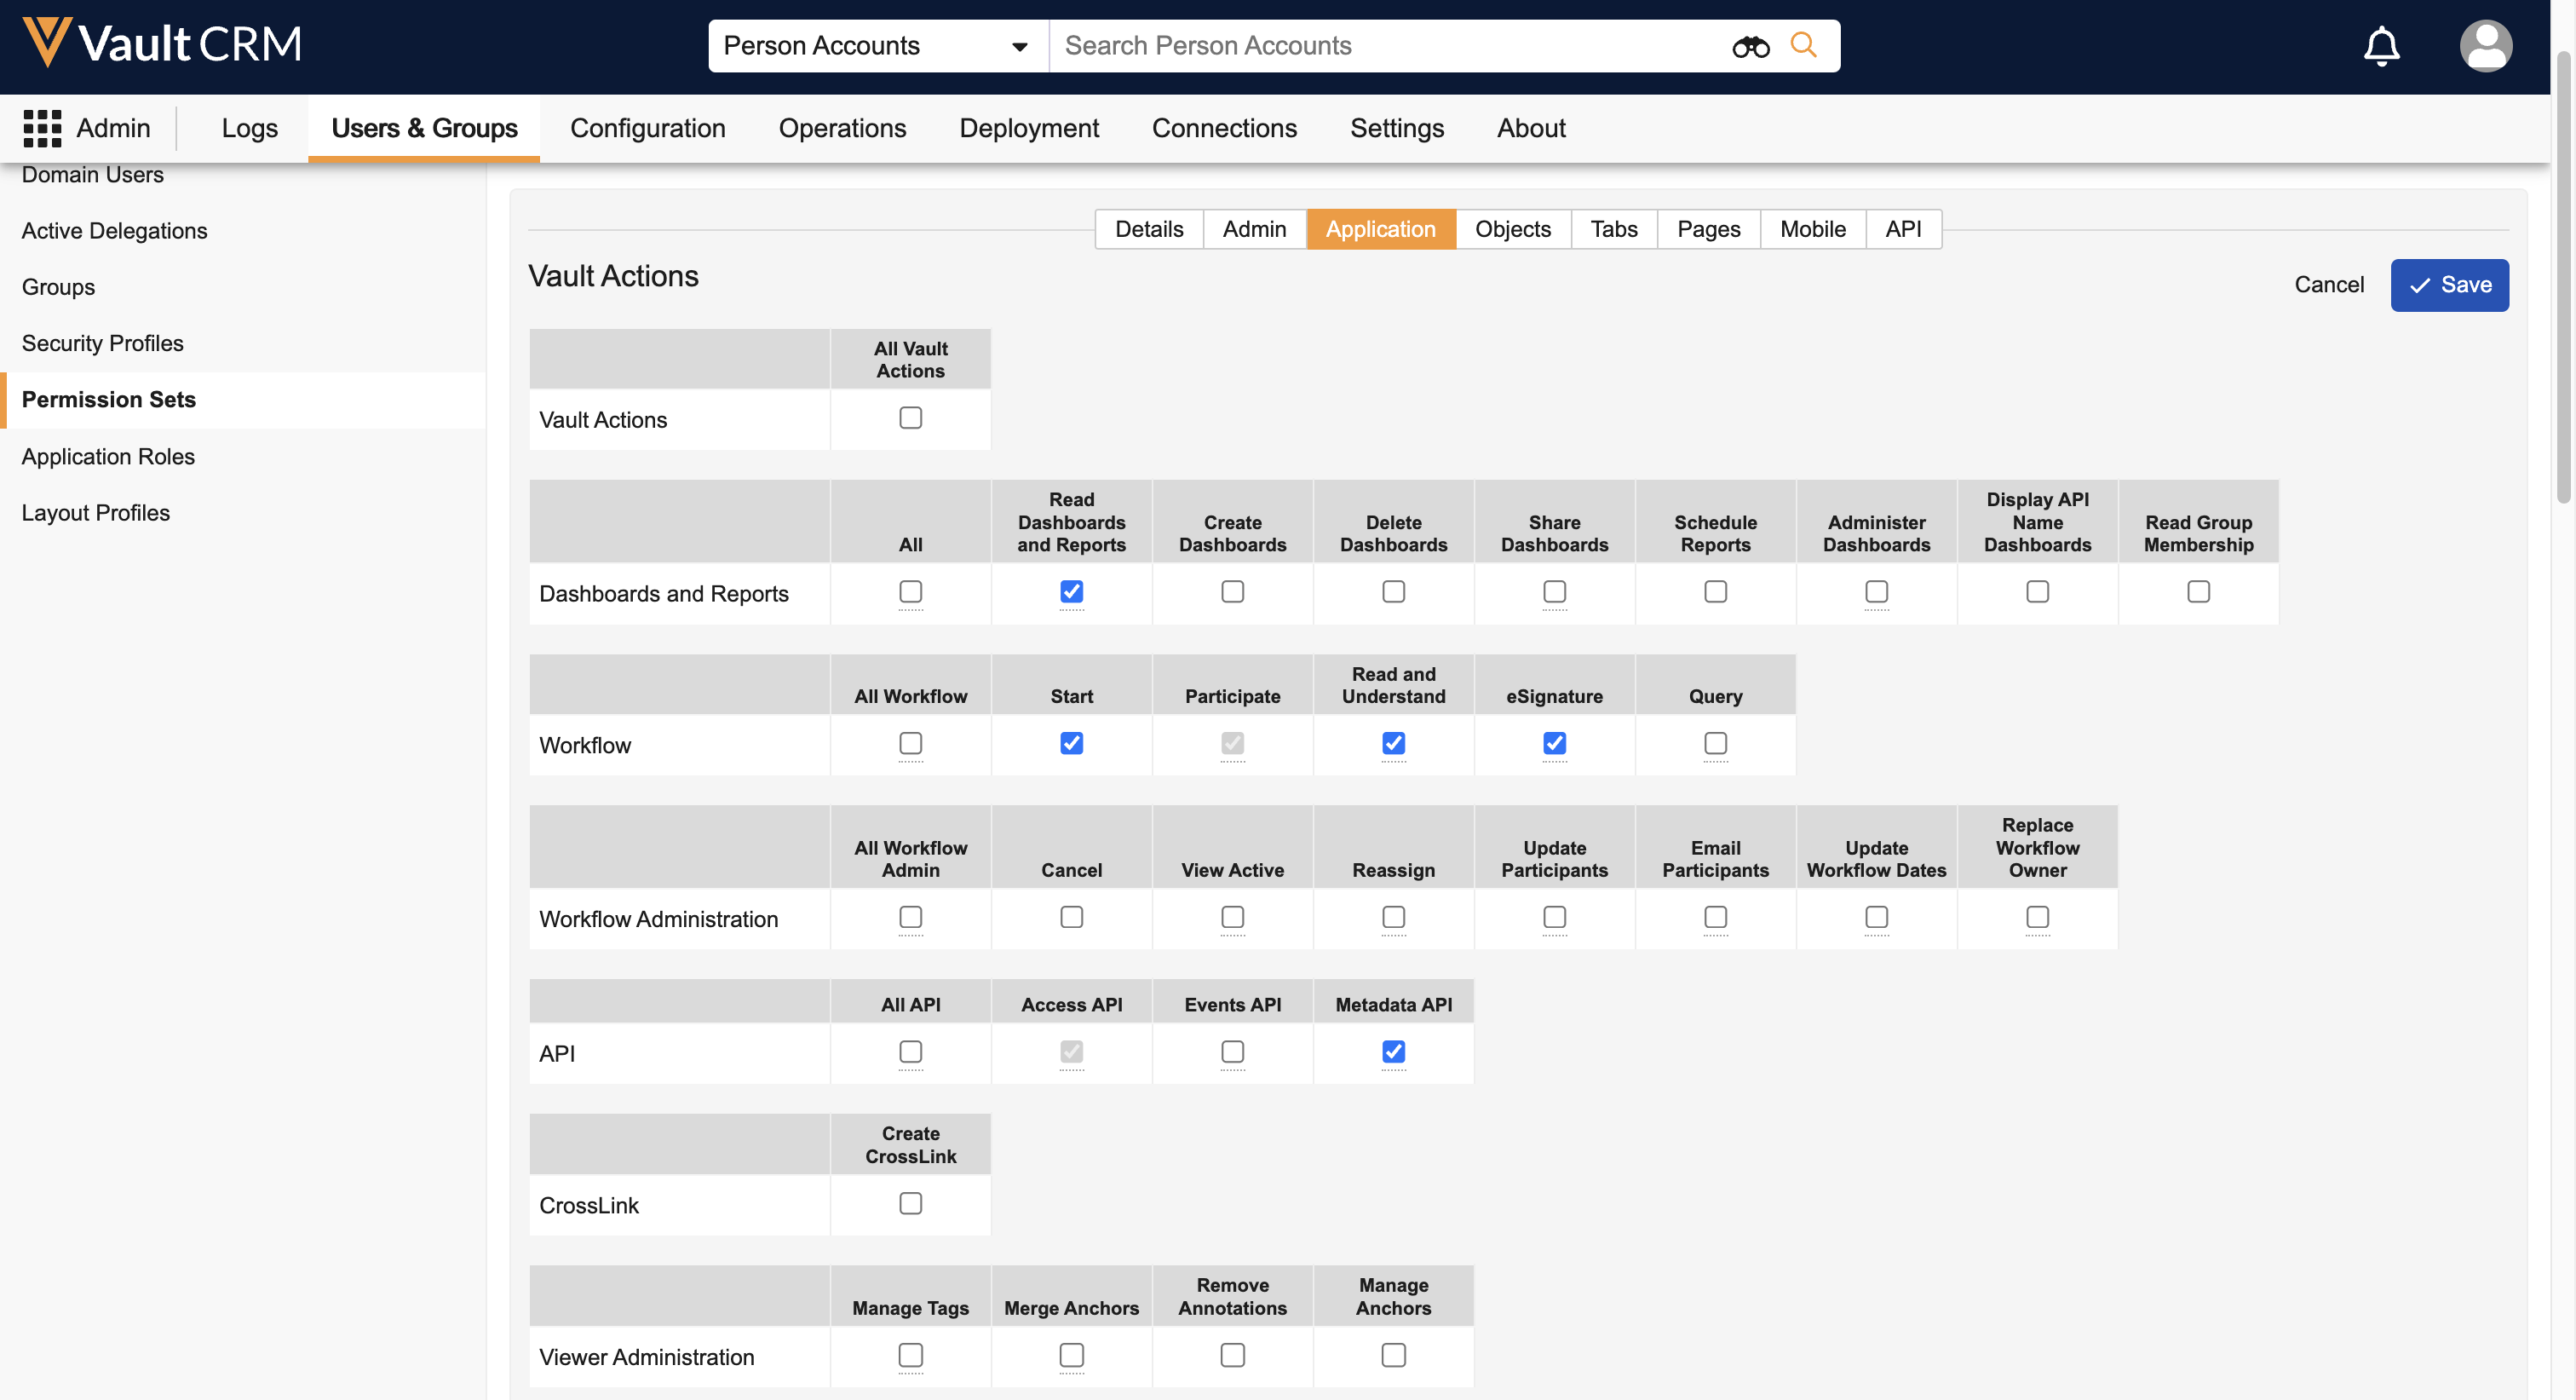2576x1400 pixels.
Task: Toggle the Metadata API checkbox off
Action: point(1393,1052)
